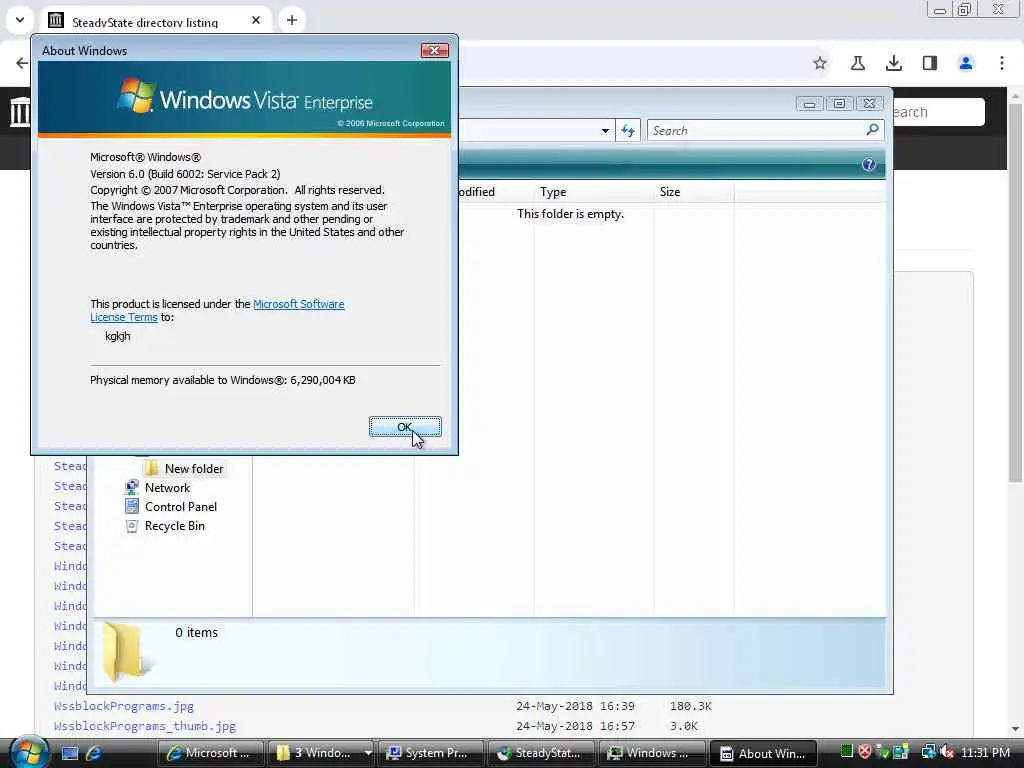This screenshot has height=768, width=1024.
Task: Go back with browser back arrow
Action: pos(22,63)
